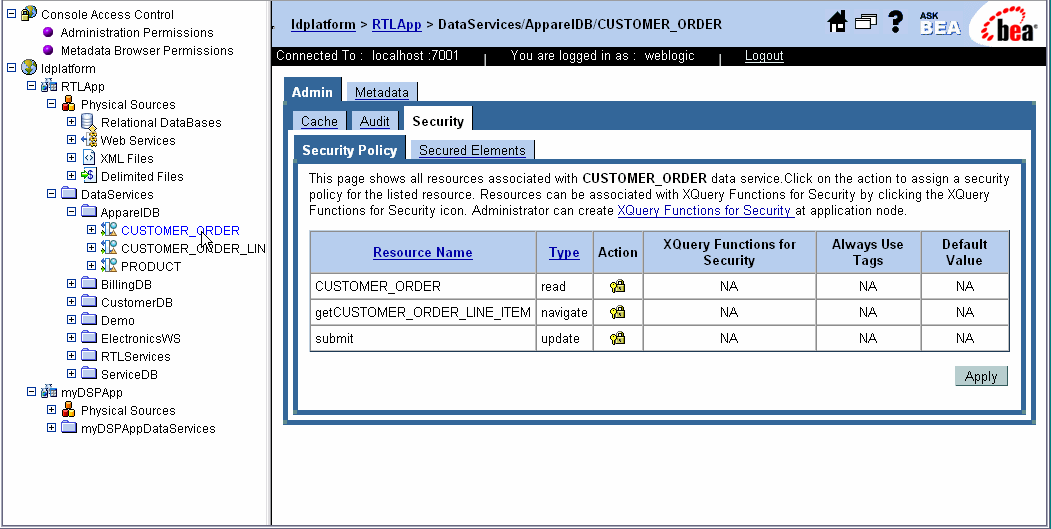Screen dimensions: 1051x529
Task: Expand the PRODUCT data service node
Action: point(91,266)
